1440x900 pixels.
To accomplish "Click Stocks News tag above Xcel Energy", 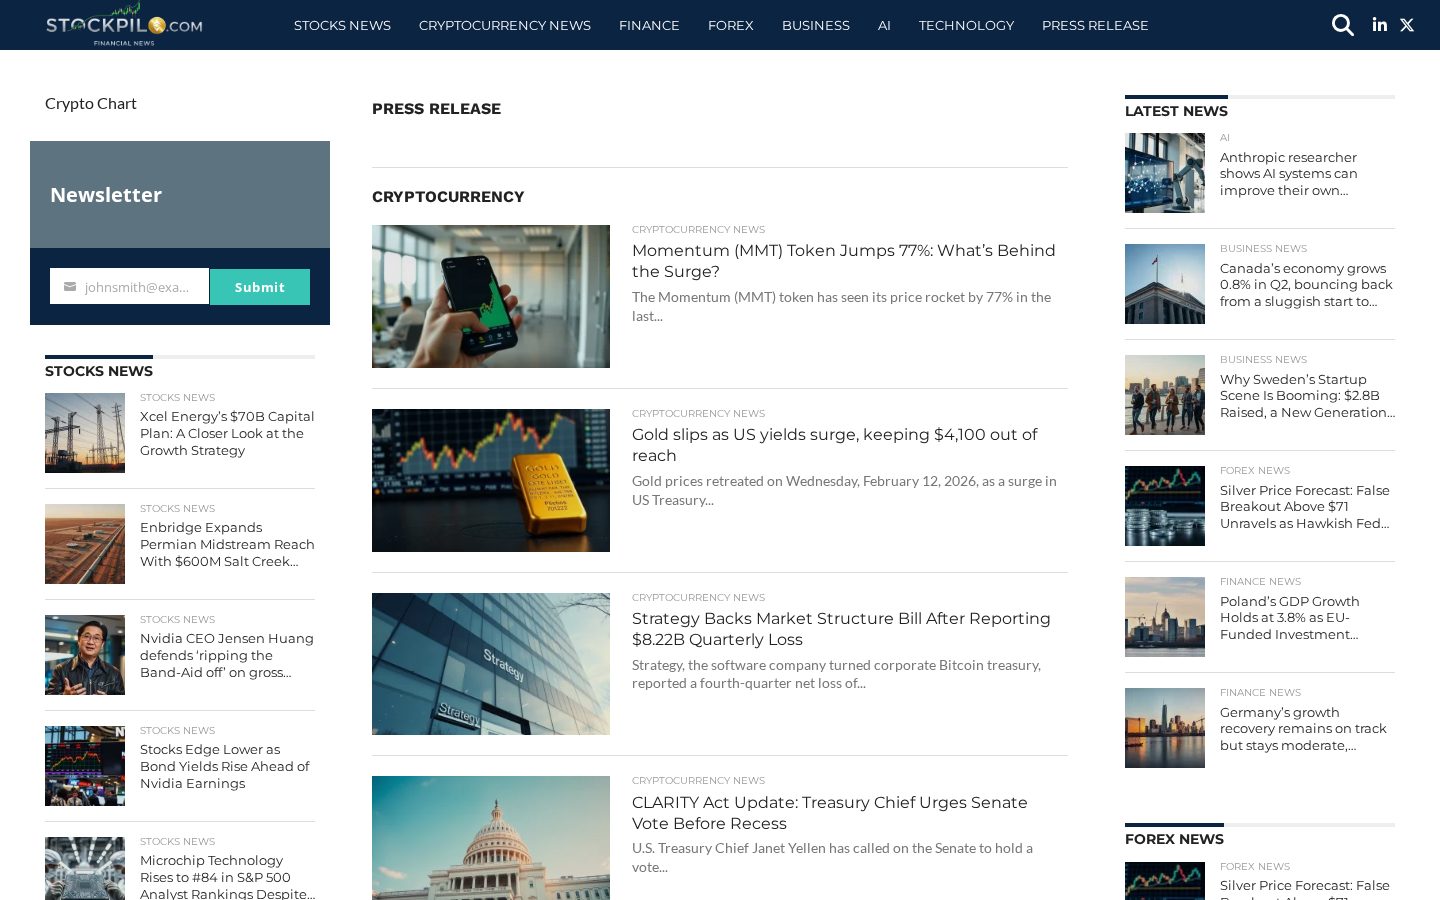I will click(x=177, y=398).
